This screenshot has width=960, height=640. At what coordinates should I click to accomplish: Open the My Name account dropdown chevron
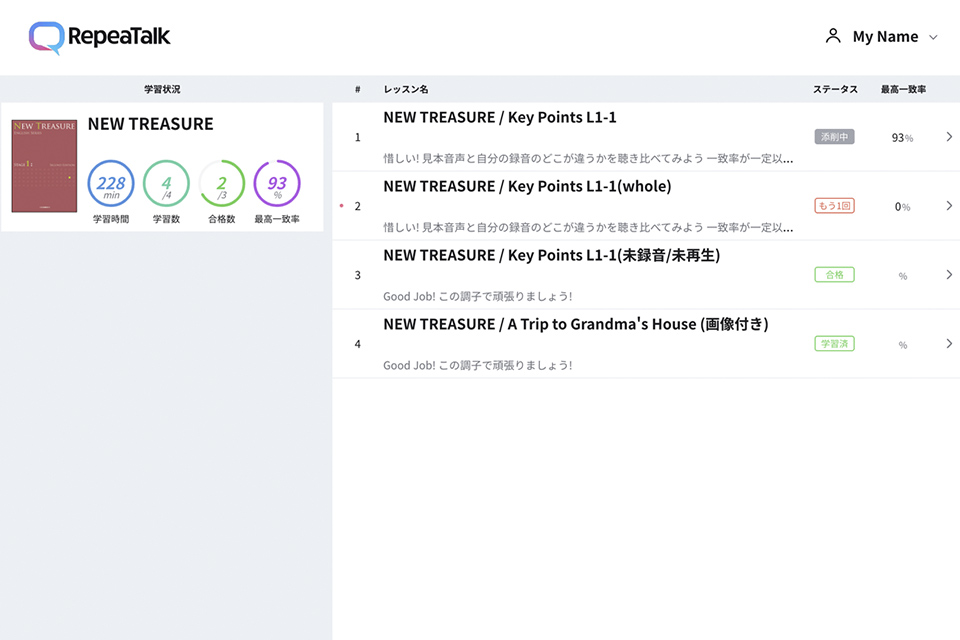coord(933,37)
